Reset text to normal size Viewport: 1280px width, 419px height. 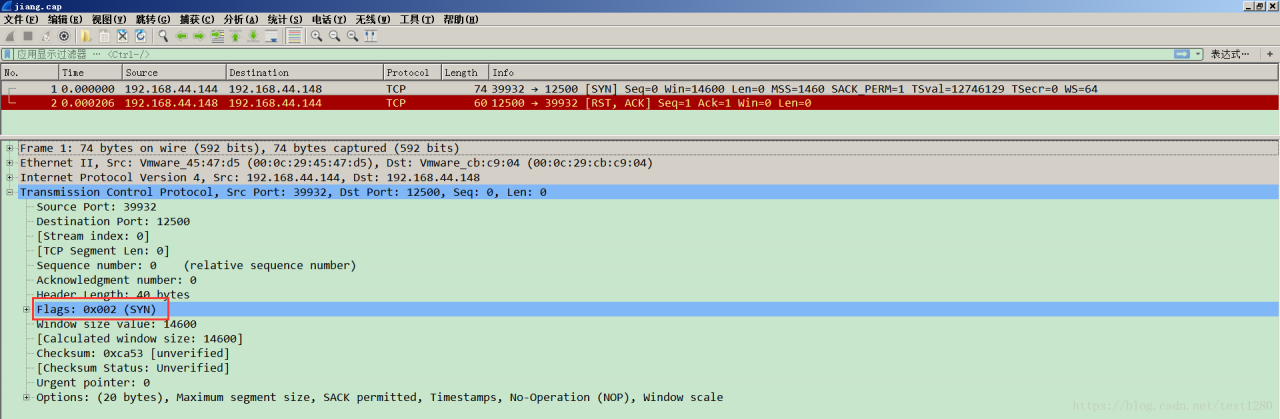(352, 36)
